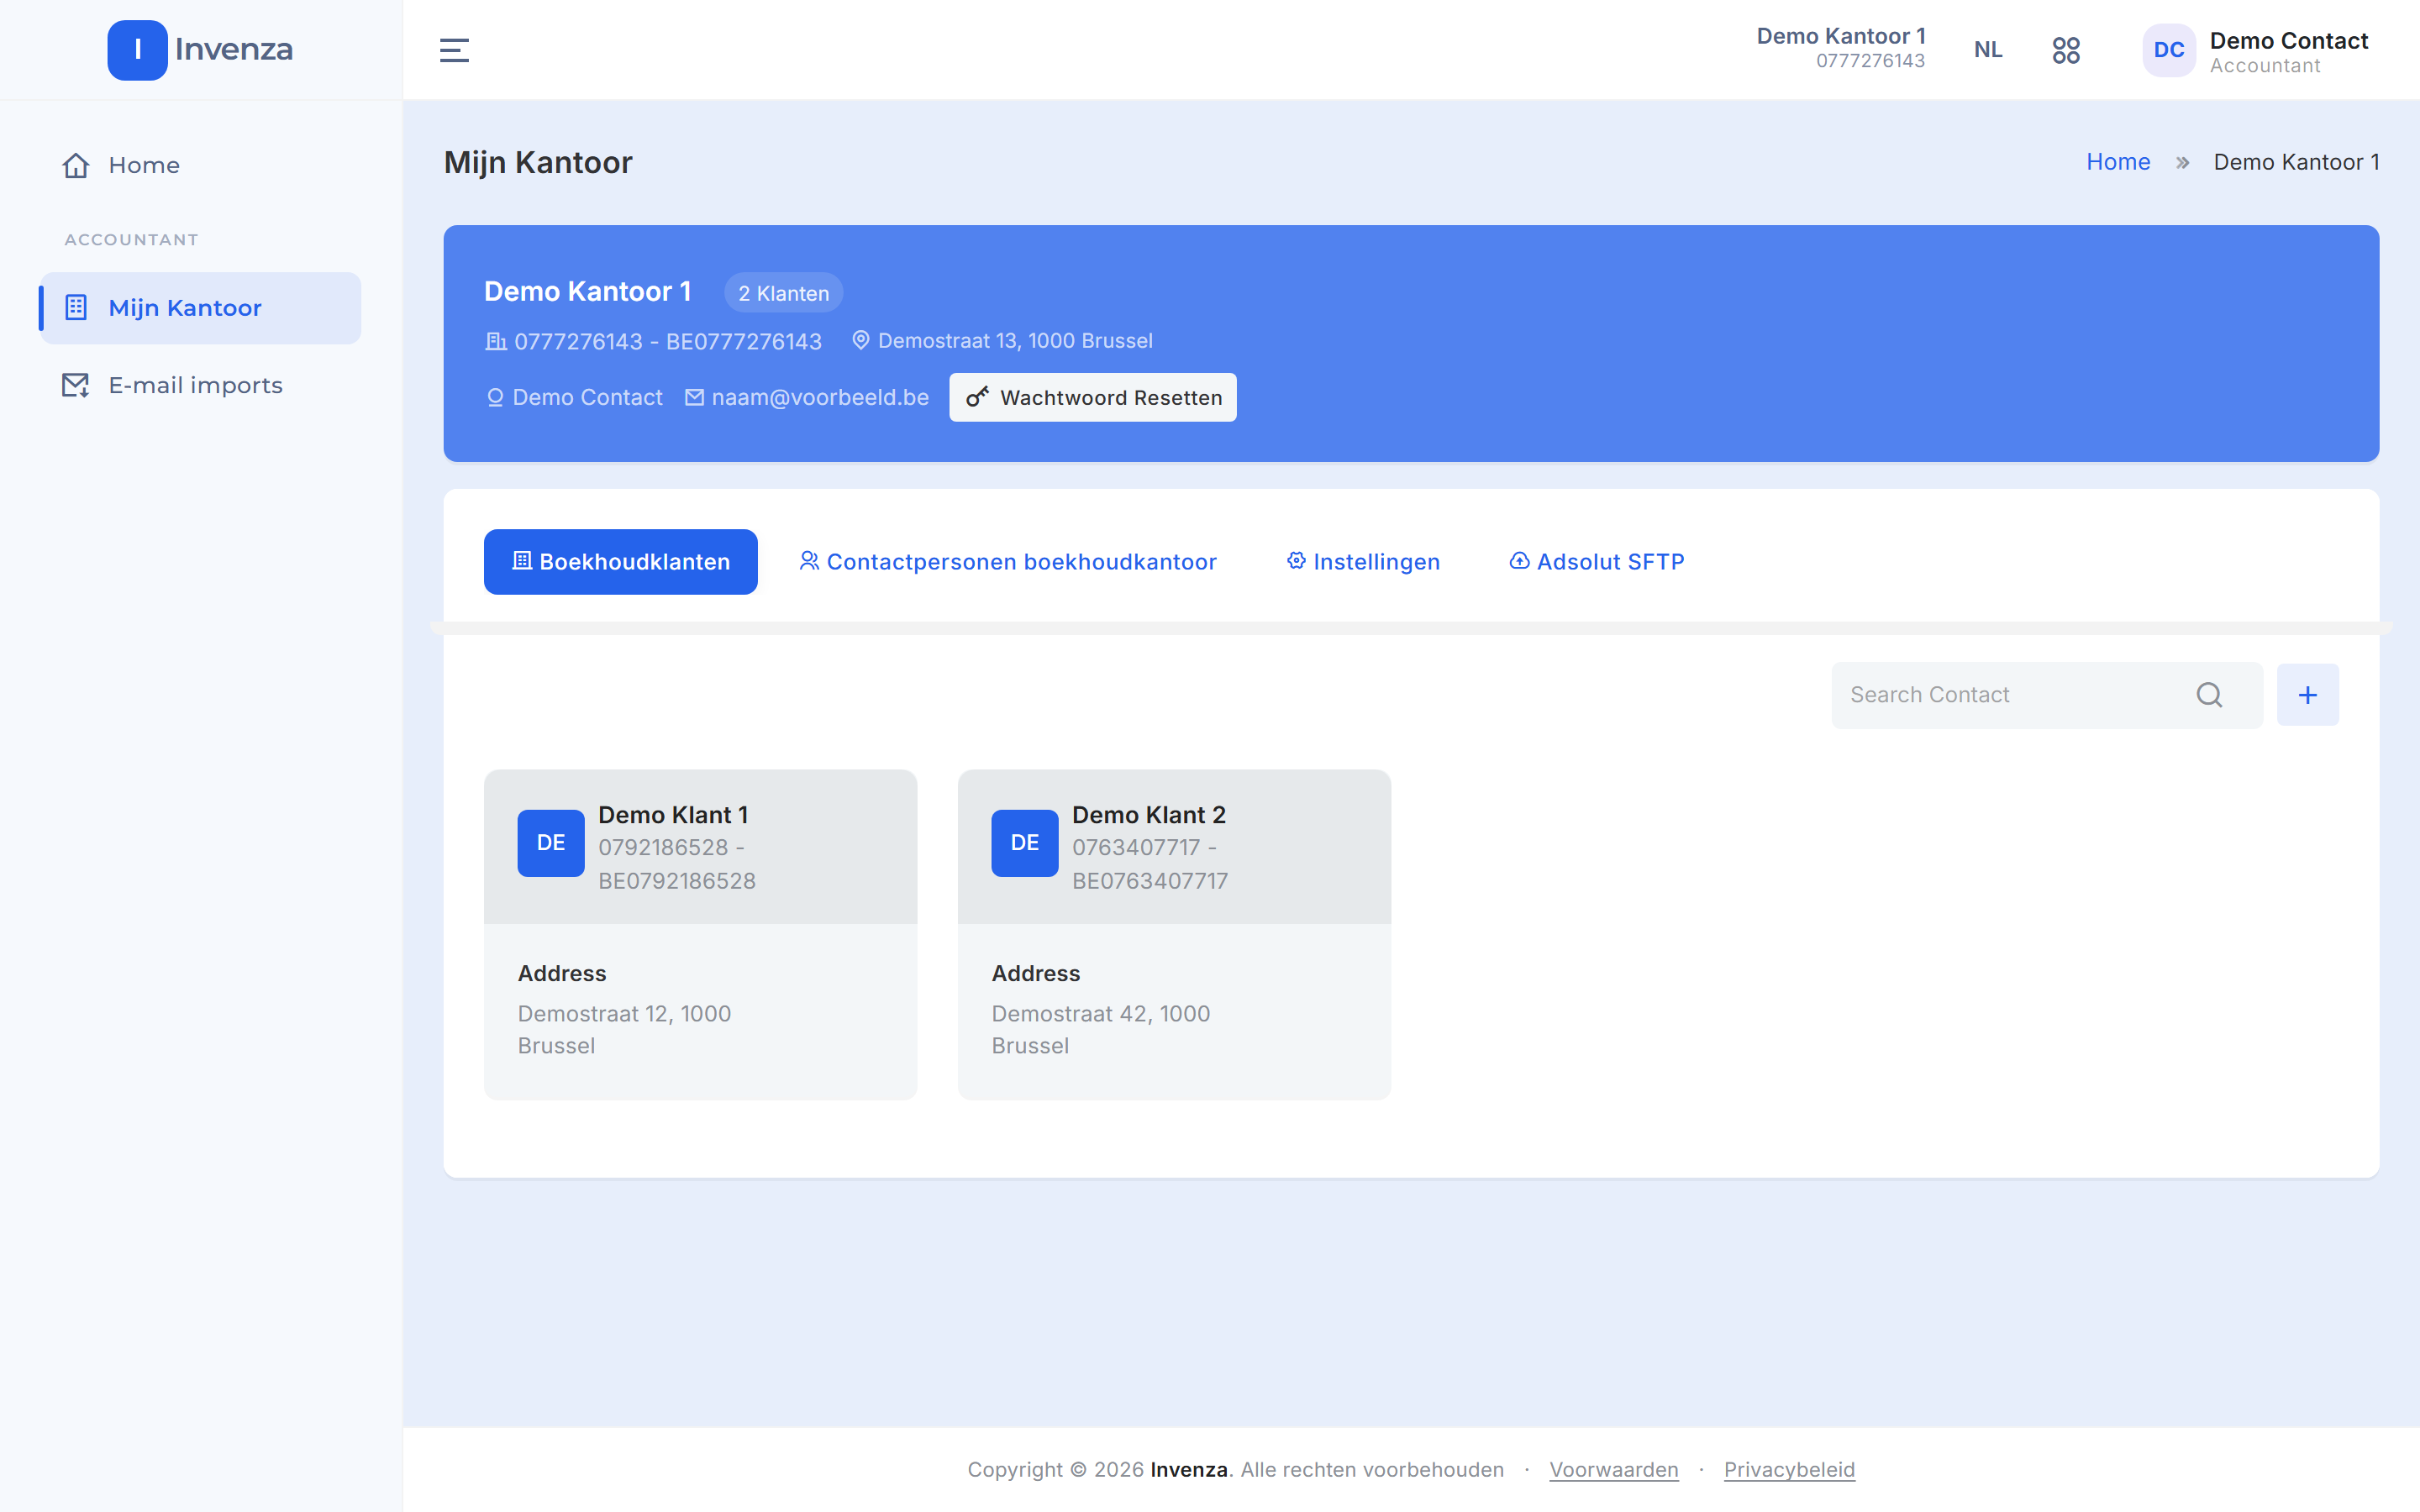Image resolution: width=2420 pixels, height=1512 pixels.
Task: Go to Home in the sidebar
Action: click(x=200, y=165)
